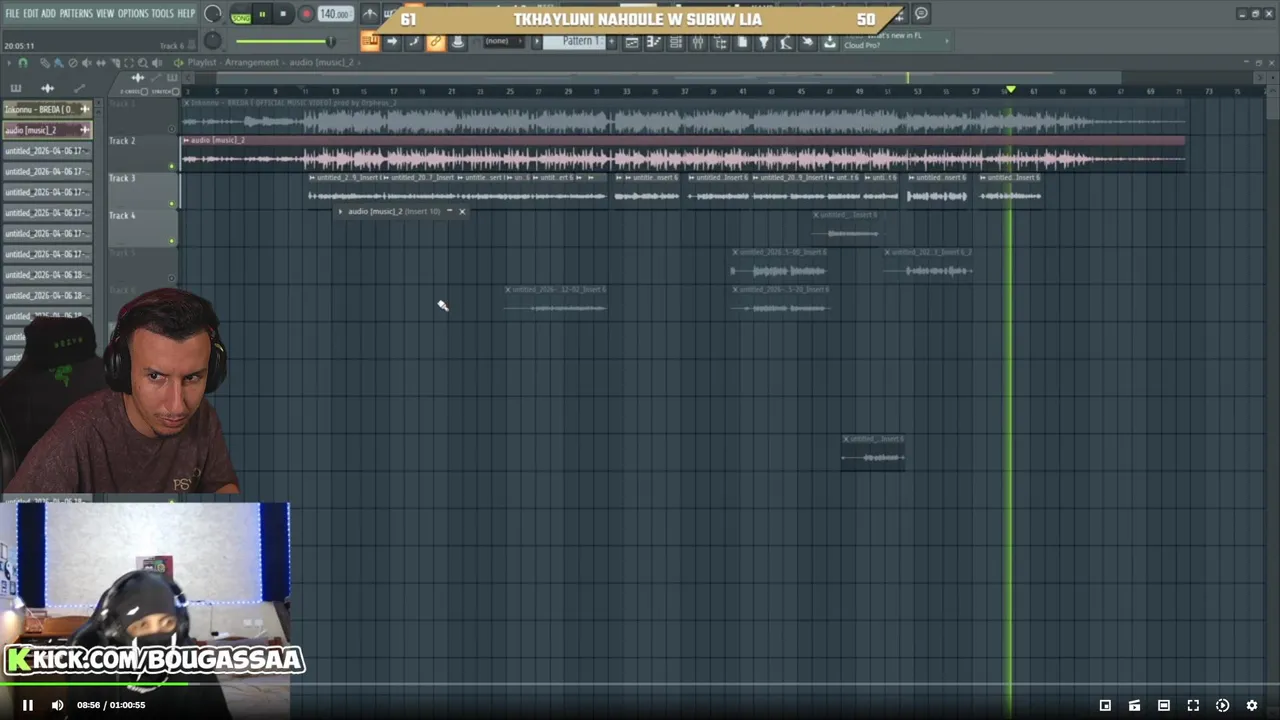1280x720 pixels.
Task: Toggle the playlist magnet snap icon
Action: (22, 62)
